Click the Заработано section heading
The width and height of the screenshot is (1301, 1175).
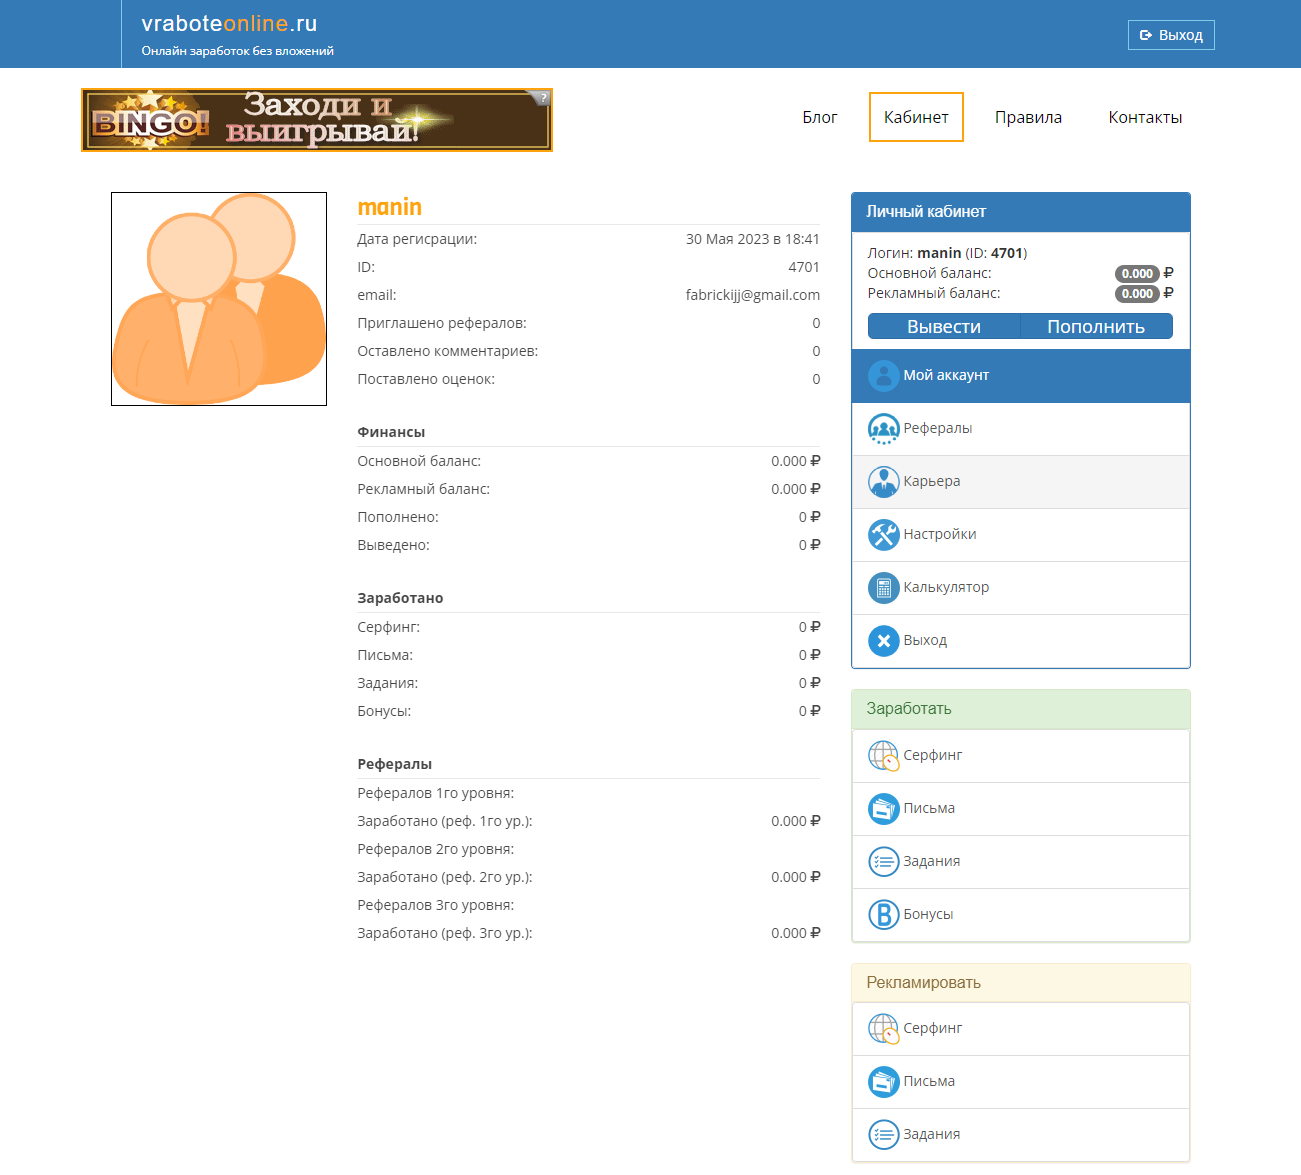point(400,598)
